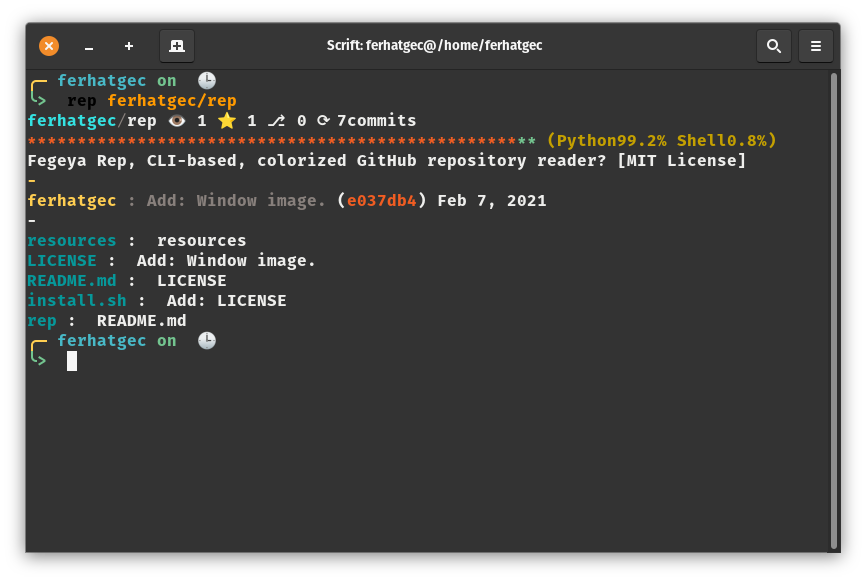Screen dimensions: 866x581
Task: Click the cyan 'LICENSE' file entry
Action: 62,261
